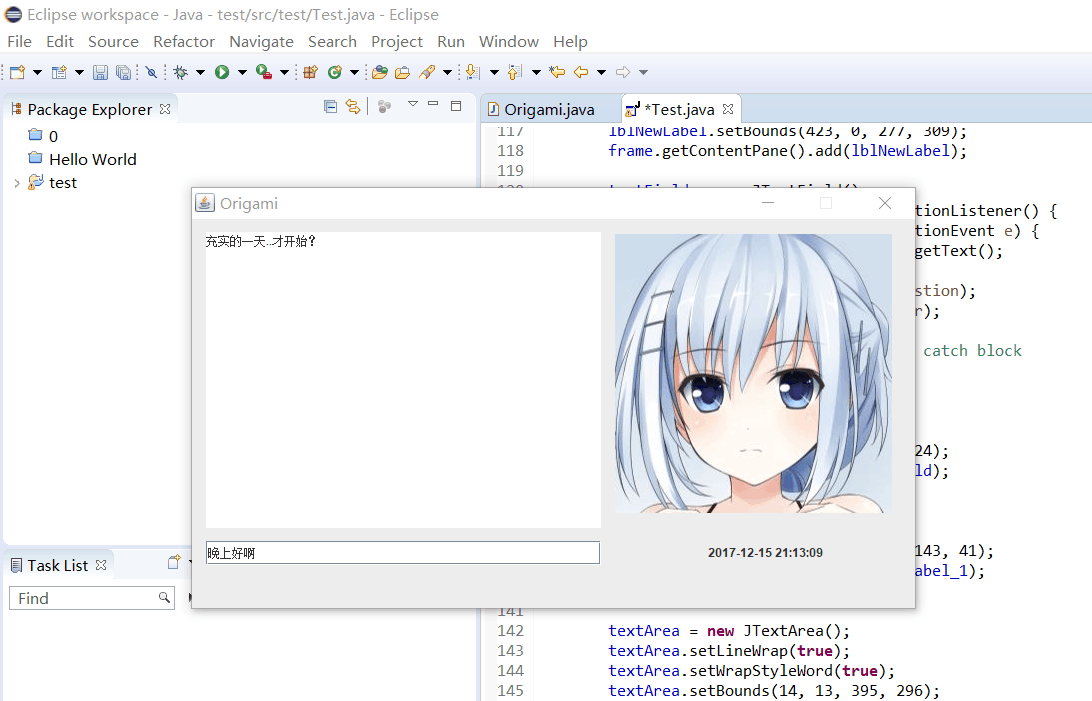
Task: Open the New Java Class dropdown arrow
Action: 354,72
